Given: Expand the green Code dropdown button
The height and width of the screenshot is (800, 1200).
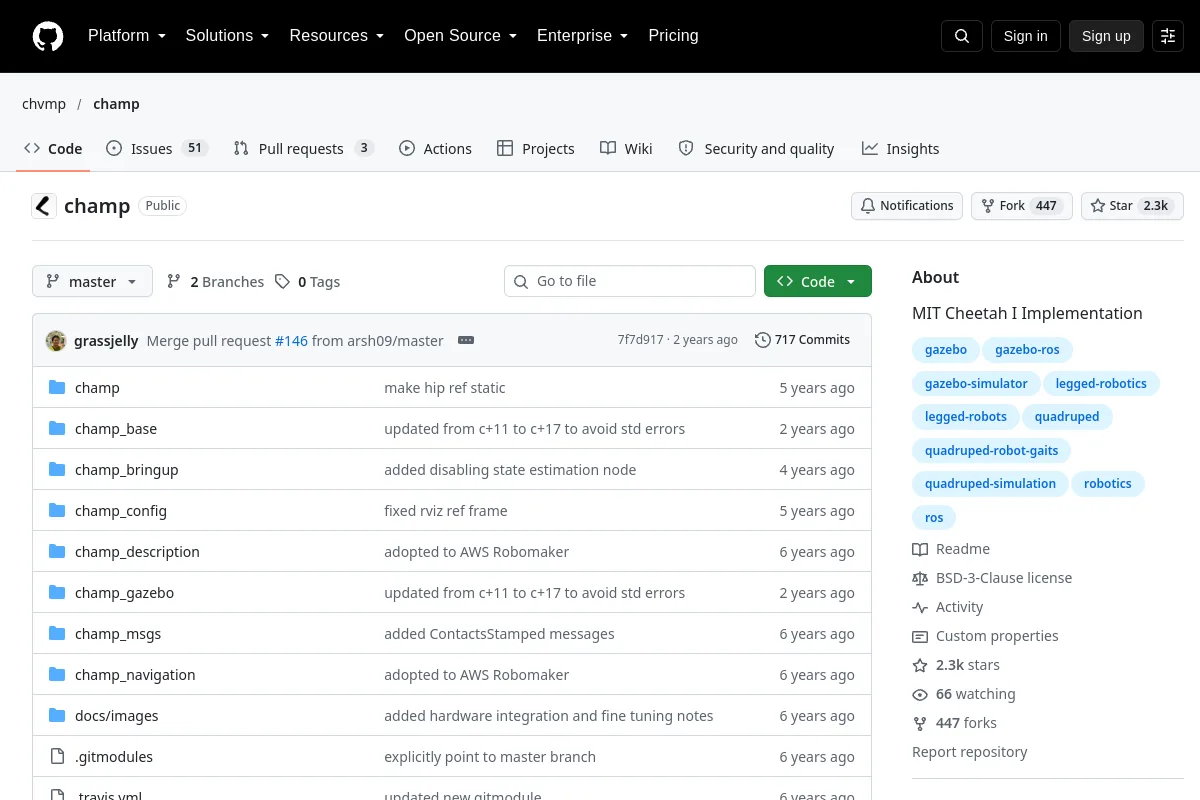Looking at the screenshot, I should (x=818, y=282).
